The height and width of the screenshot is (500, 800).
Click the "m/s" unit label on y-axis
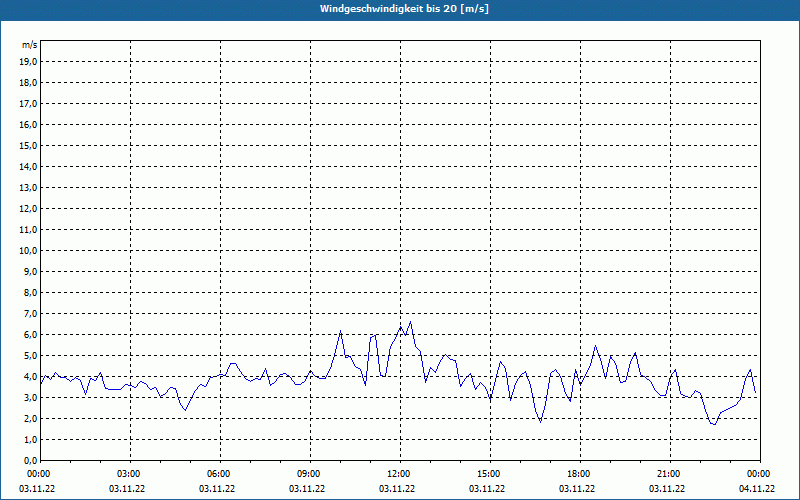pos(30,45)
